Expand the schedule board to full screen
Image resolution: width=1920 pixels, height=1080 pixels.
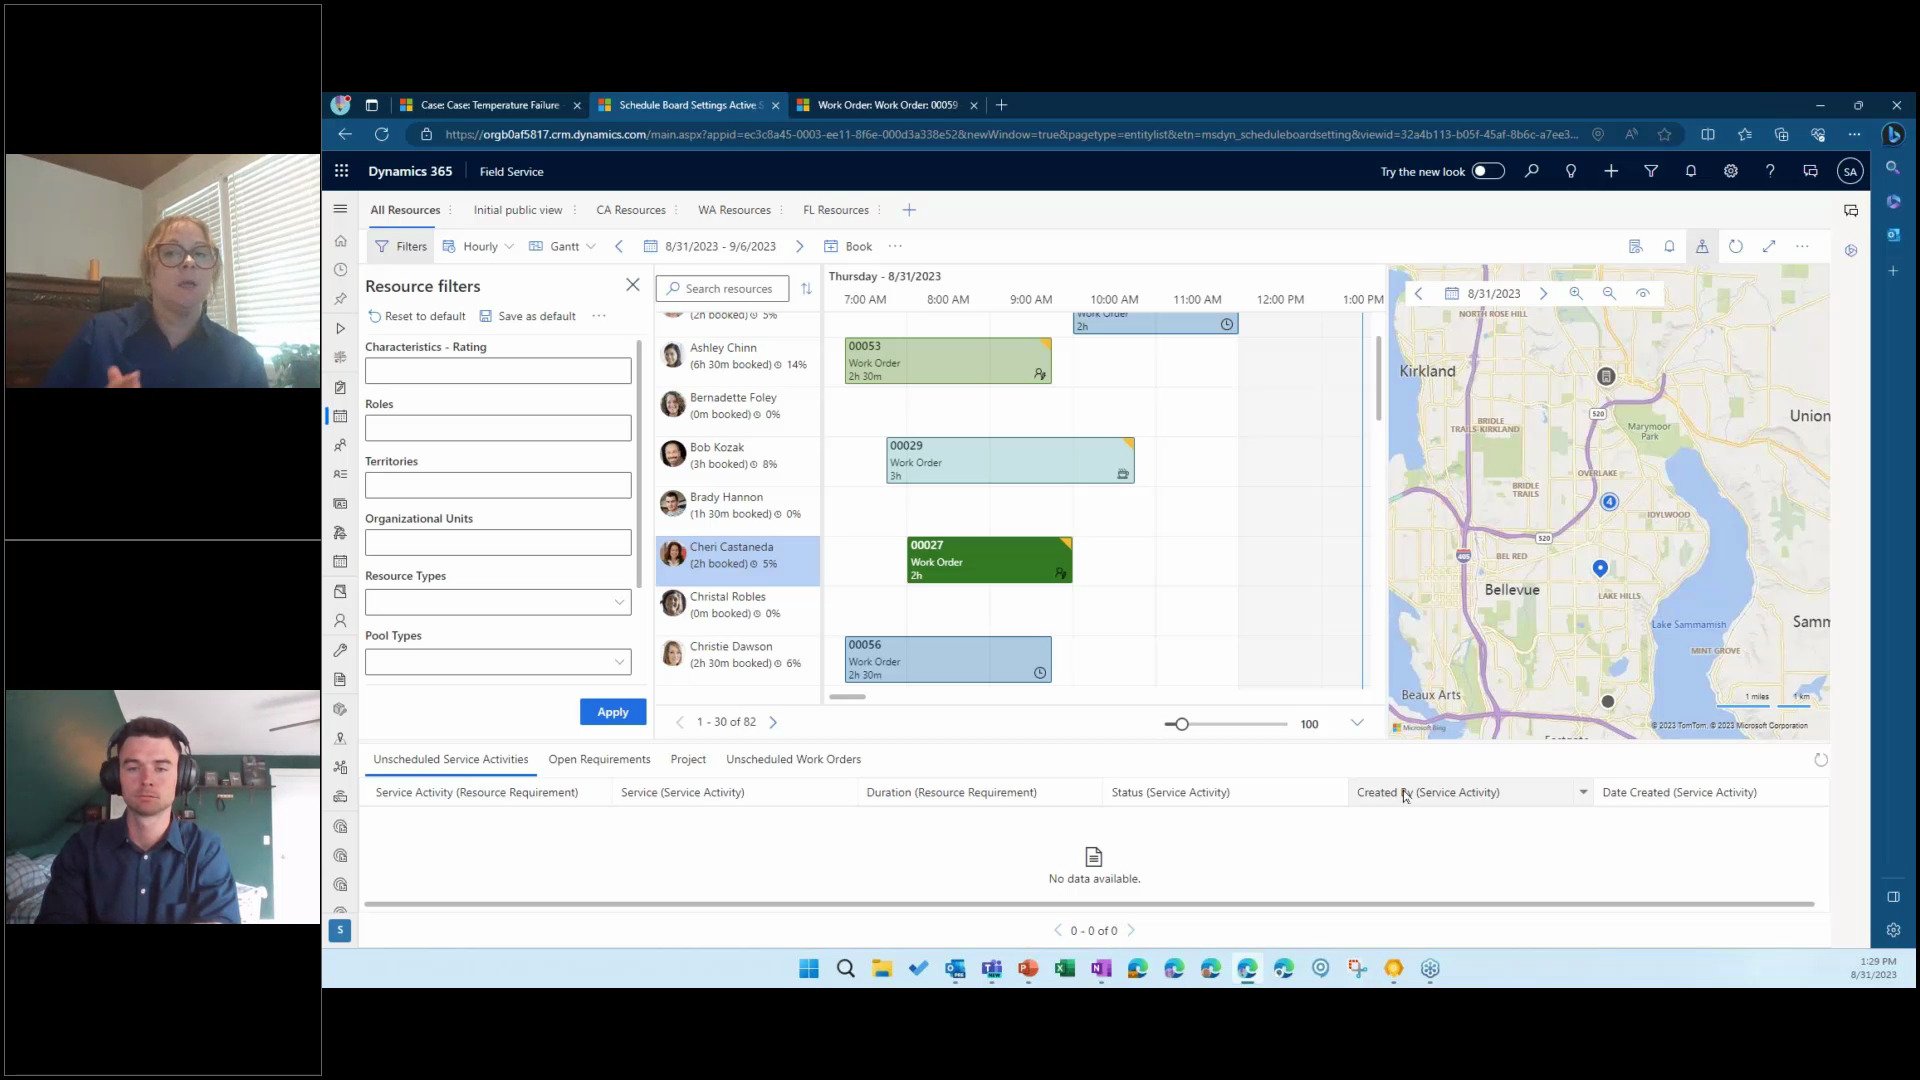(x=1769, y=246)
